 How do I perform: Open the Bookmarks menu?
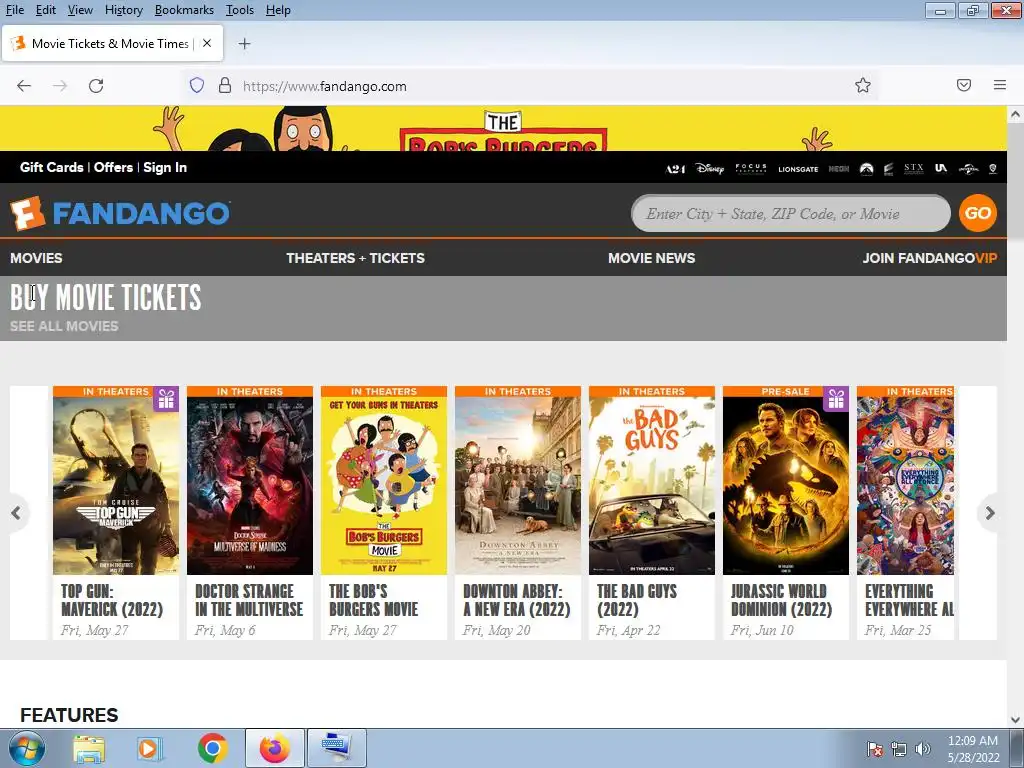click(x=184, y=10)
